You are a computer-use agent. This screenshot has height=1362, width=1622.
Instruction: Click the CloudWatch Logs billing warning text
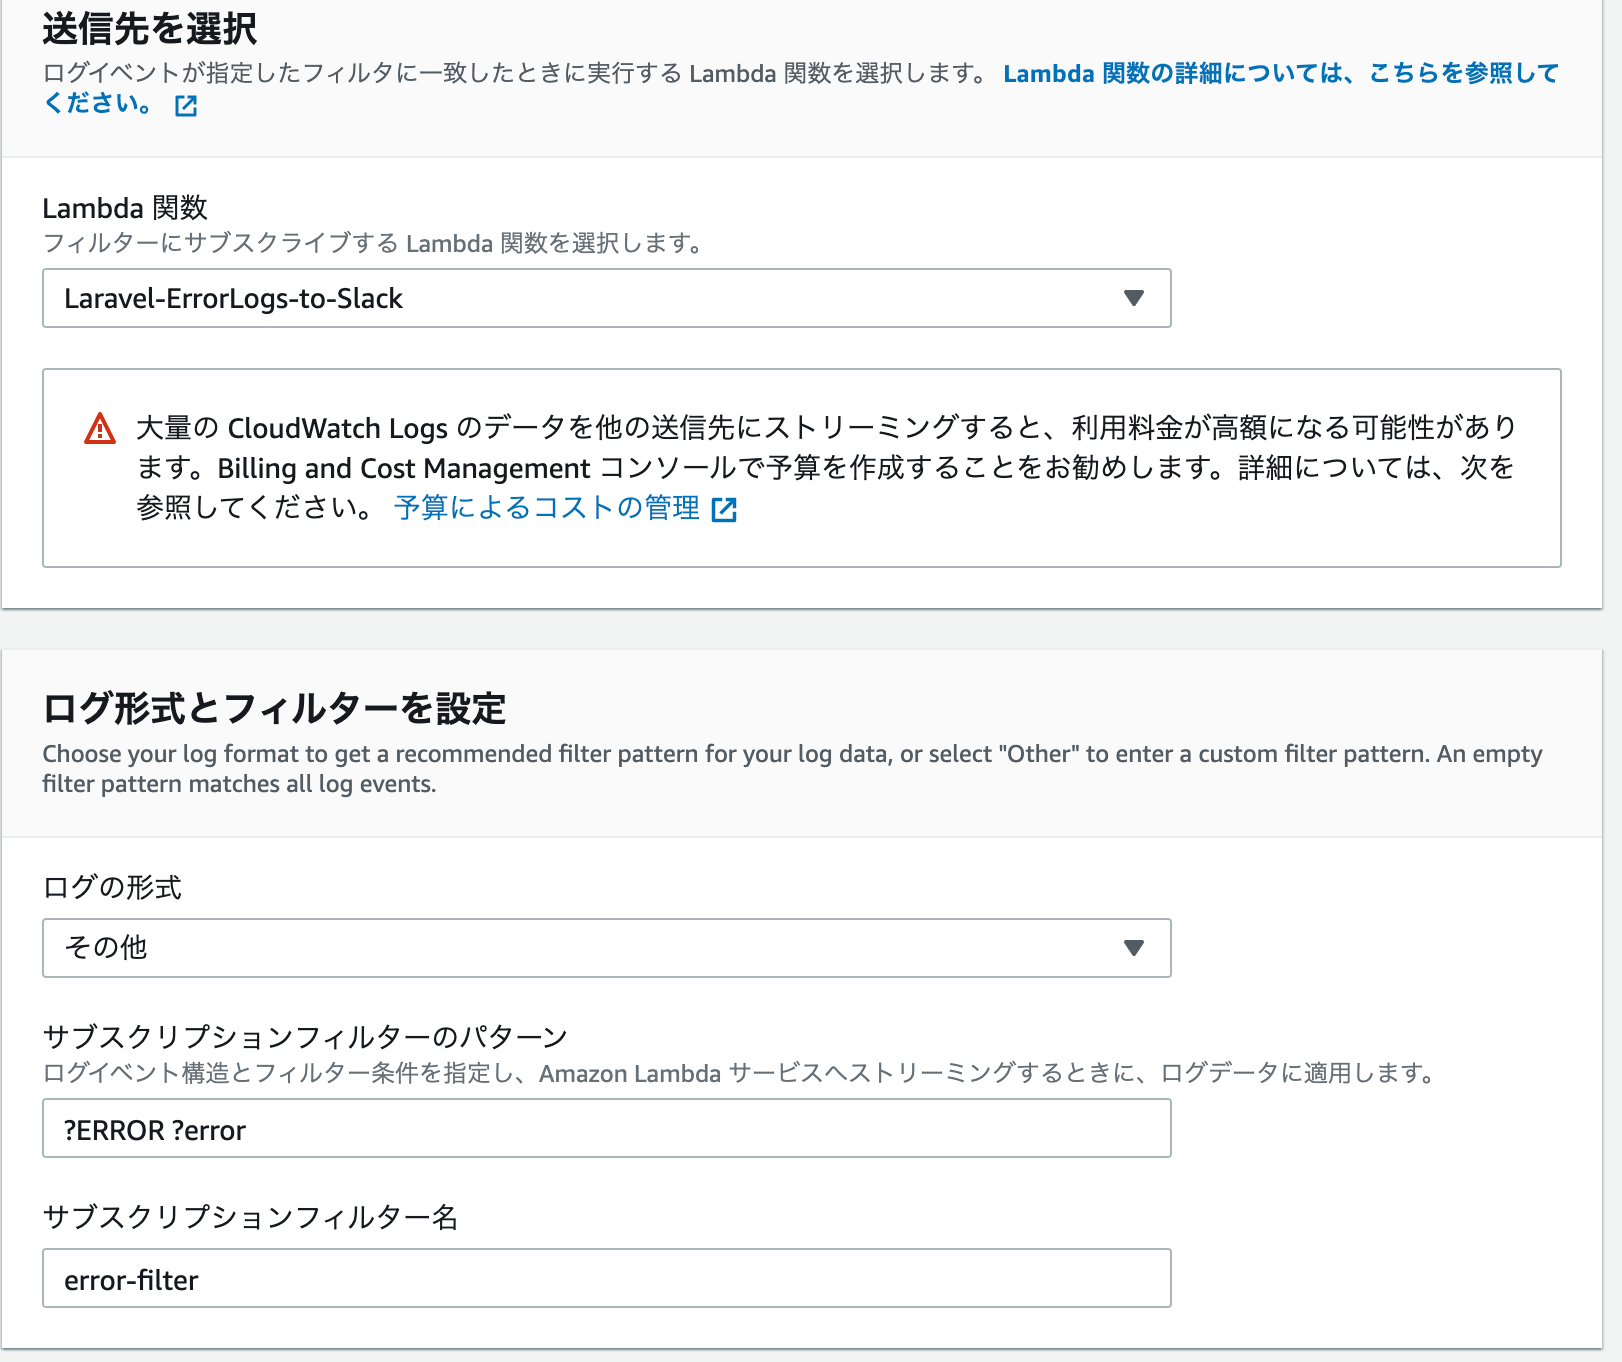coord(826,468)
